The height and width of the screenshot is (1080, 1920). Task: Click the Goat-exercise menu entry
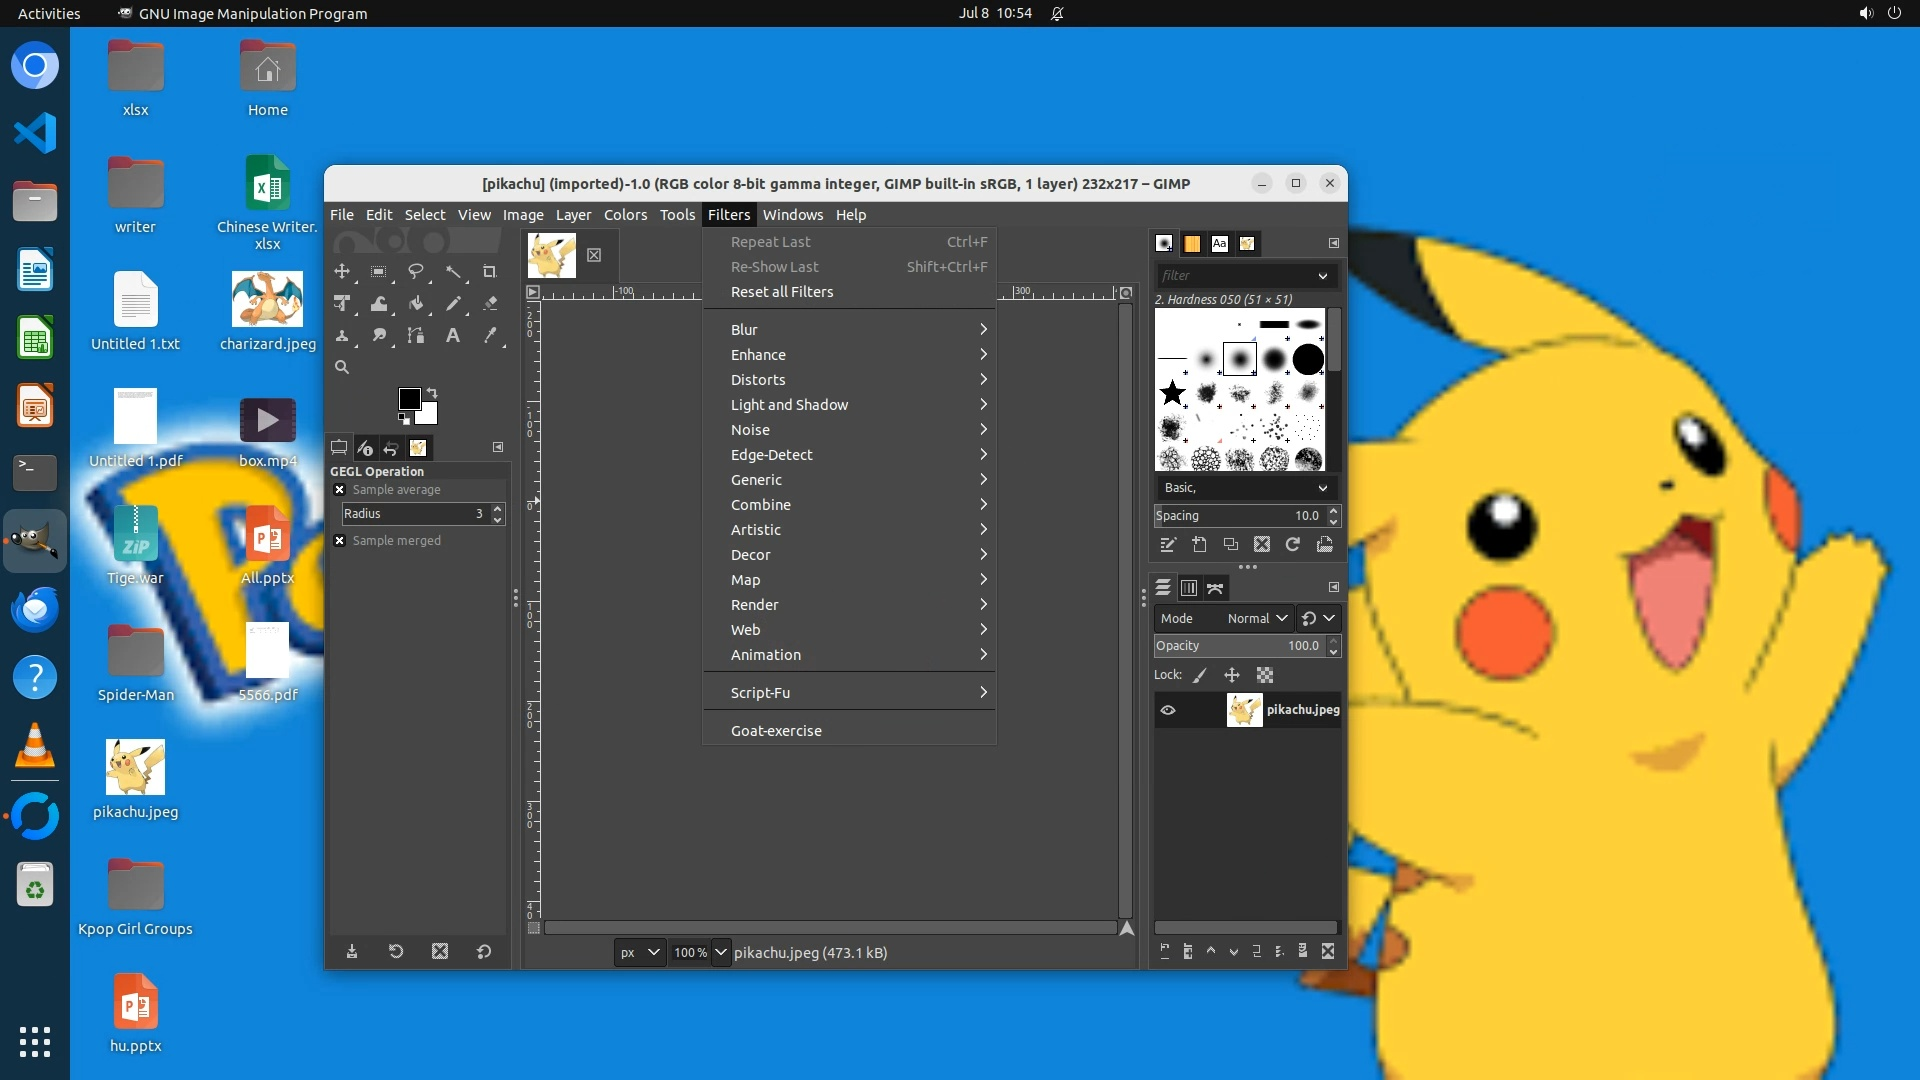[x=776, y=731]
